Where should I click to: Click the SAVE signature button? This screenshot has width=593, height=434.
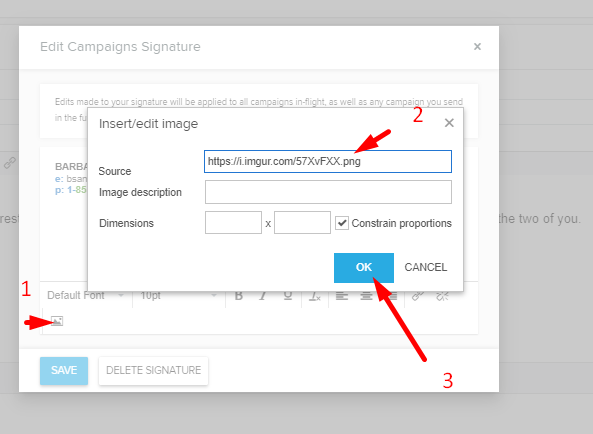(x=64, y=370)
